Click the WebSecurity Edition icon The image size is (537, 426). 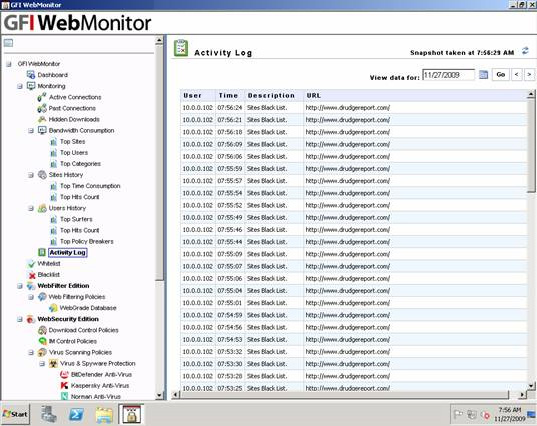click(31, 319)
